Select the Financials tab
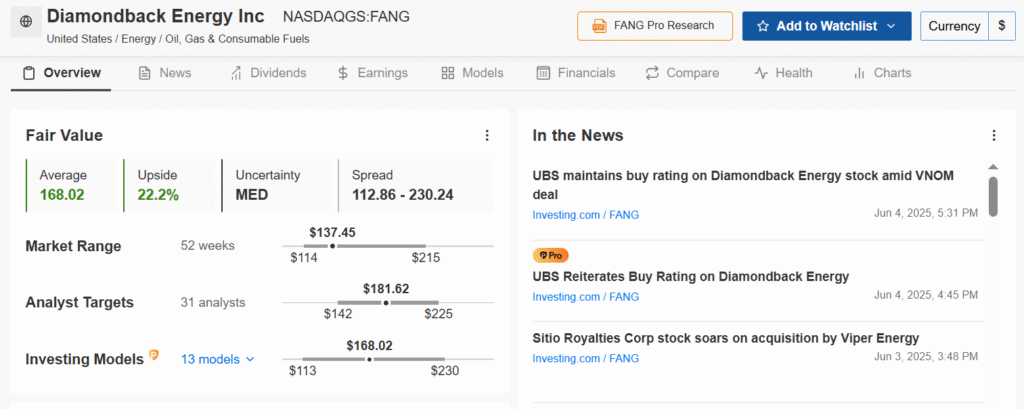Image resolution: width=1024 pixels, height=409 pixels. click(575, 73)
